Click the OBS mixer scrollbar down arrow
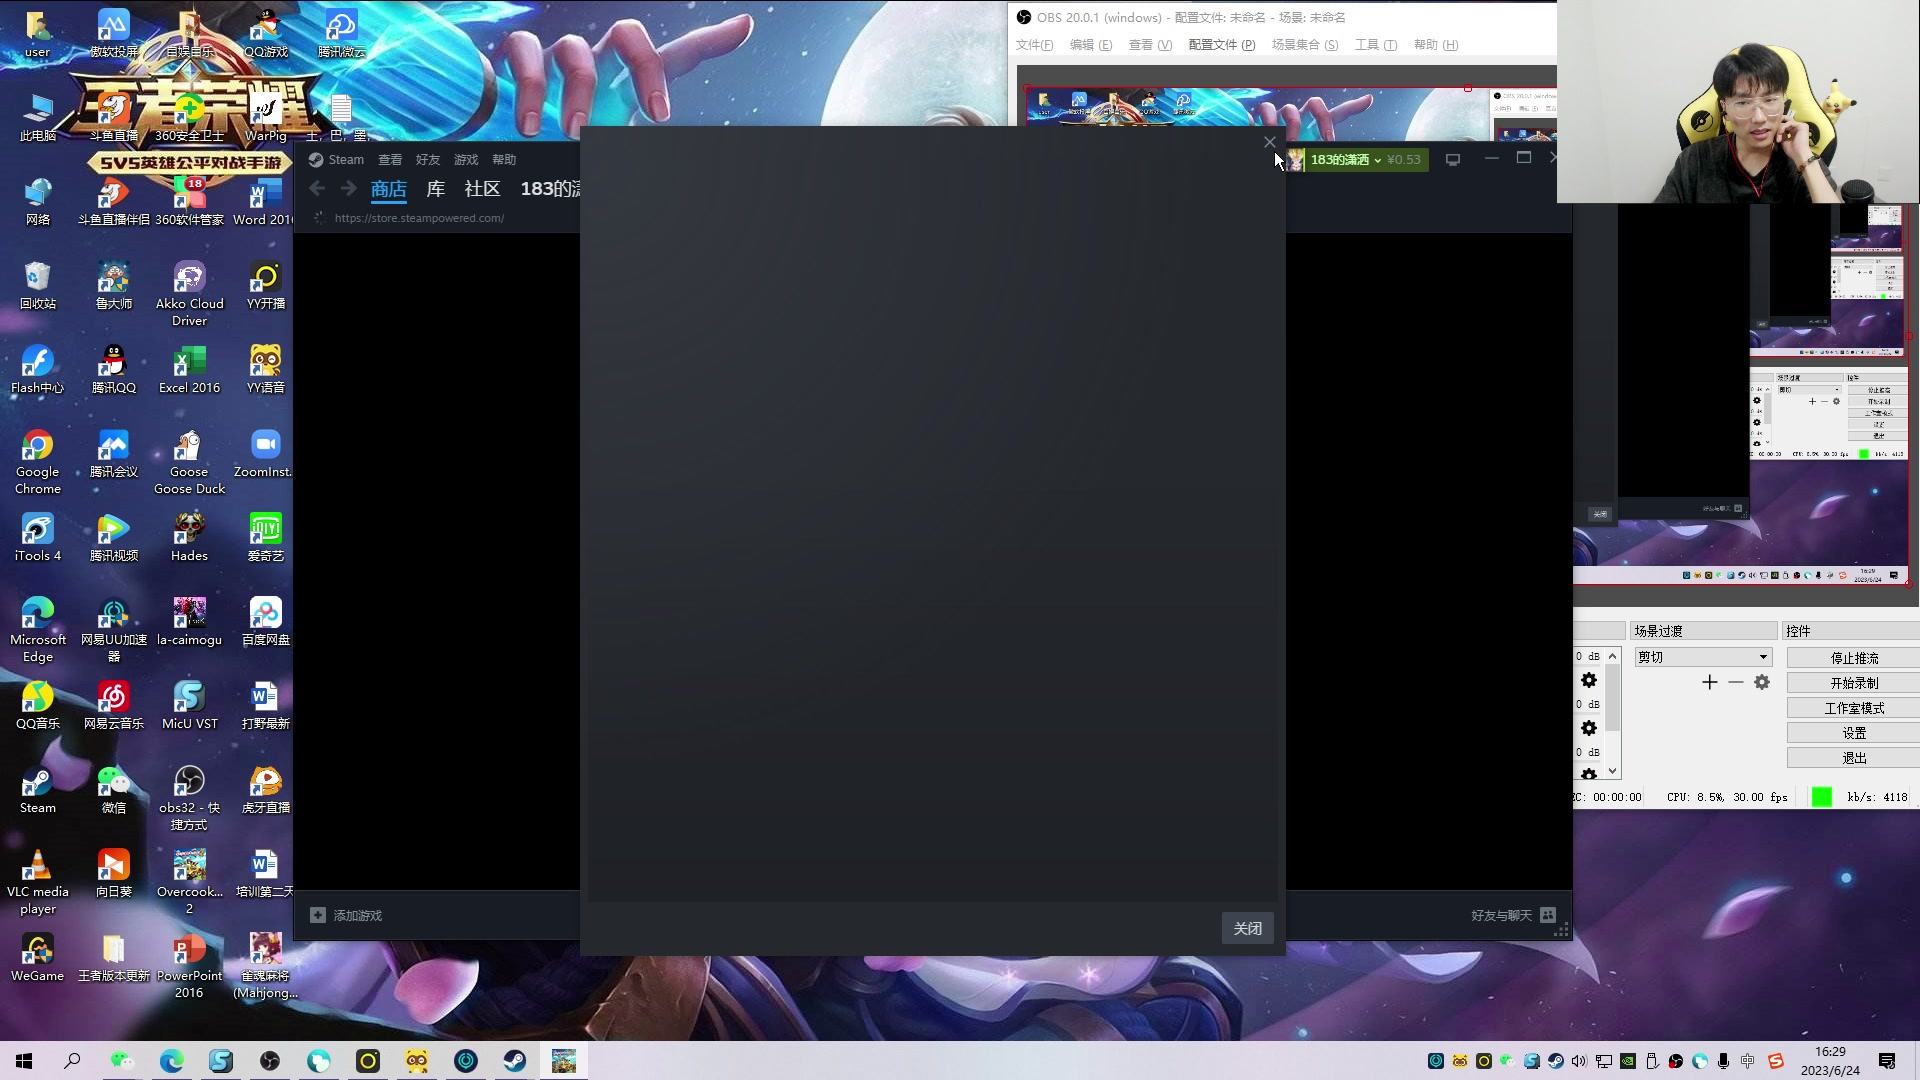The height and width of the screenshot is (1080, 1920). pyautogui.click(x=1612, y=771)
